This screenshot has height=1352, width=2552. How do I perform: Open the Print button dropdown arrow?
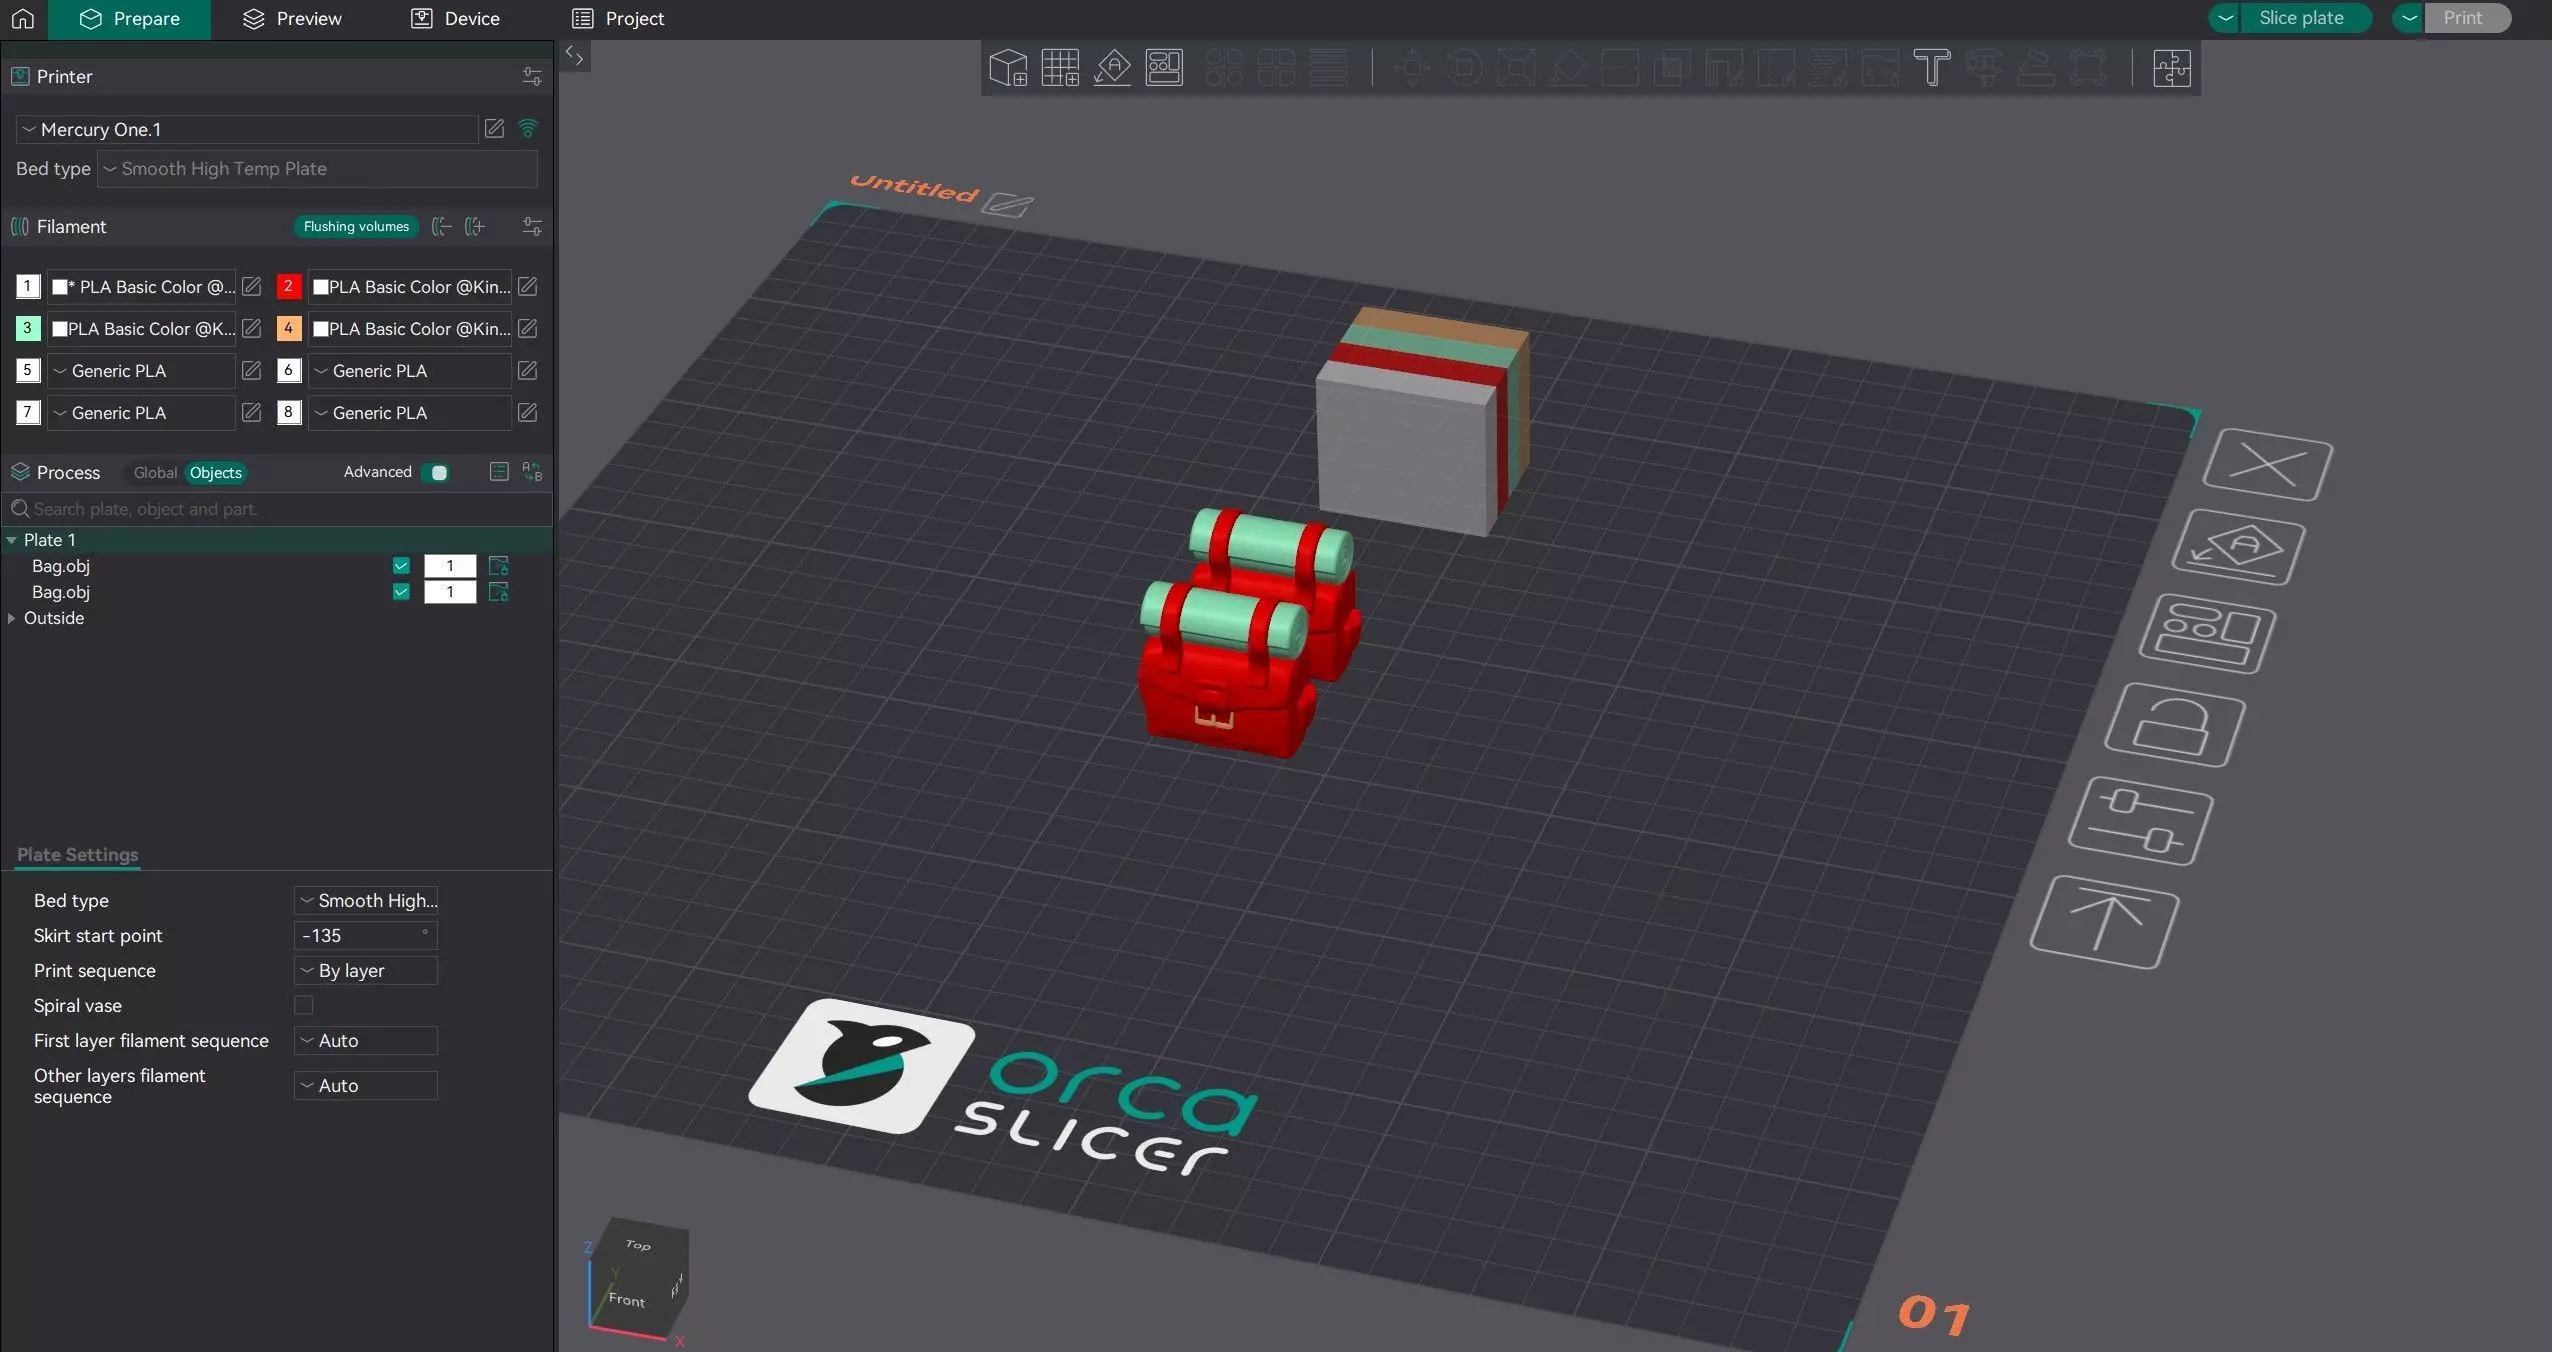(2409, 18)
